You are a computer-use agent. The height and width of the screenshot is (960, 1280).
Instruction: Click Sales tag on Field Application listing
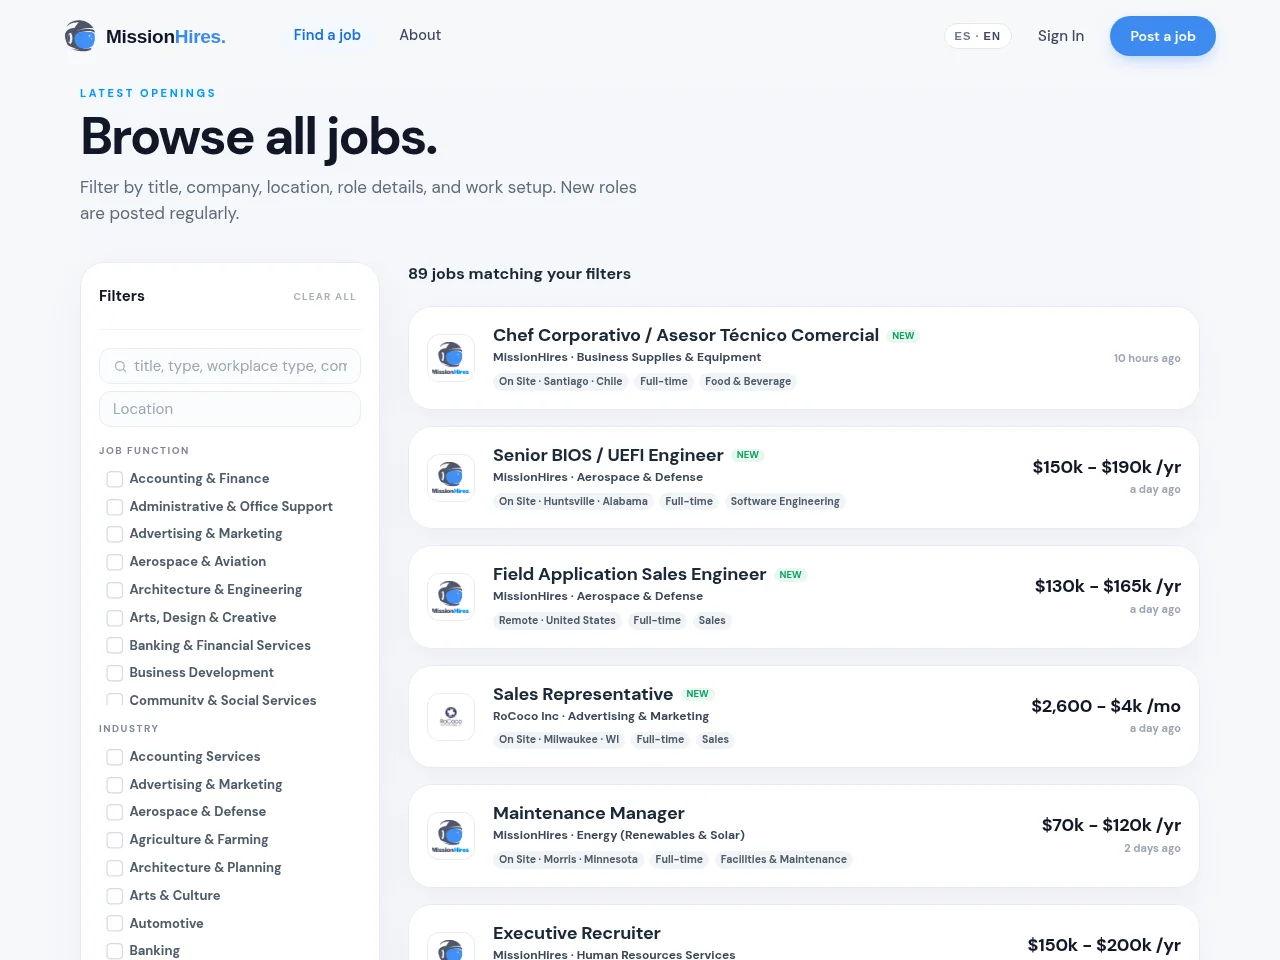[712, 621]
